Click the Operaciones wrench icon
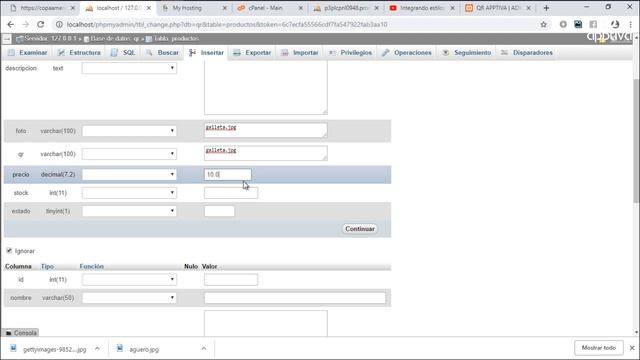Screen dimensions: 640x360 click(x=386, y=53)
